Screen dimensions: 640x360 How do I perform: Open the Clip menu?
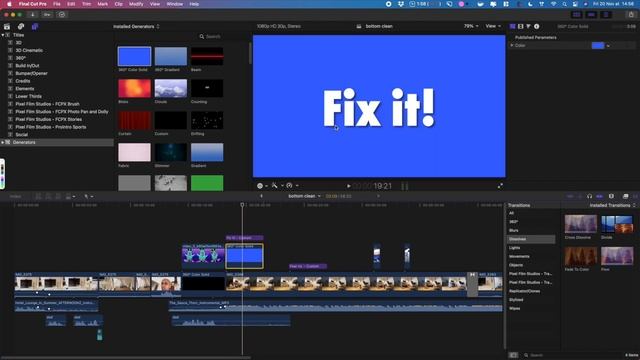tap(118, 4)
